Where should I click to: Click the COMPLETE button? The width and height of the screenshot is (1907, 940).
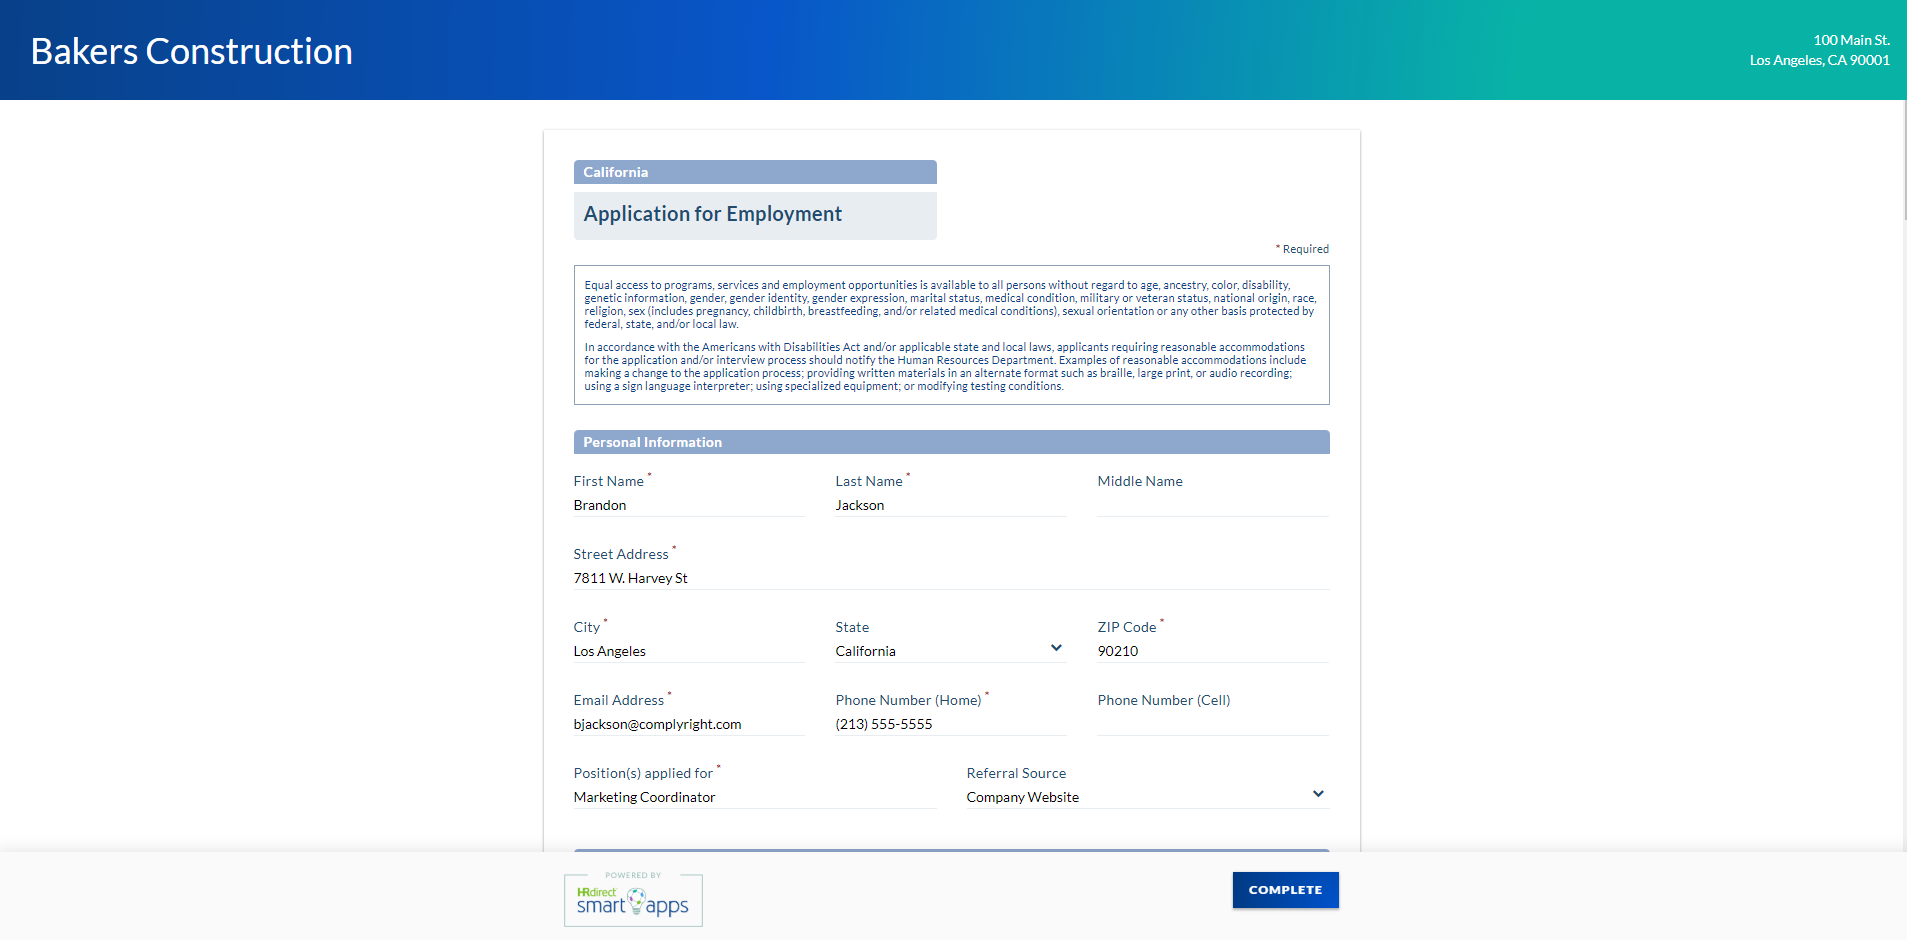(1285, 889)
